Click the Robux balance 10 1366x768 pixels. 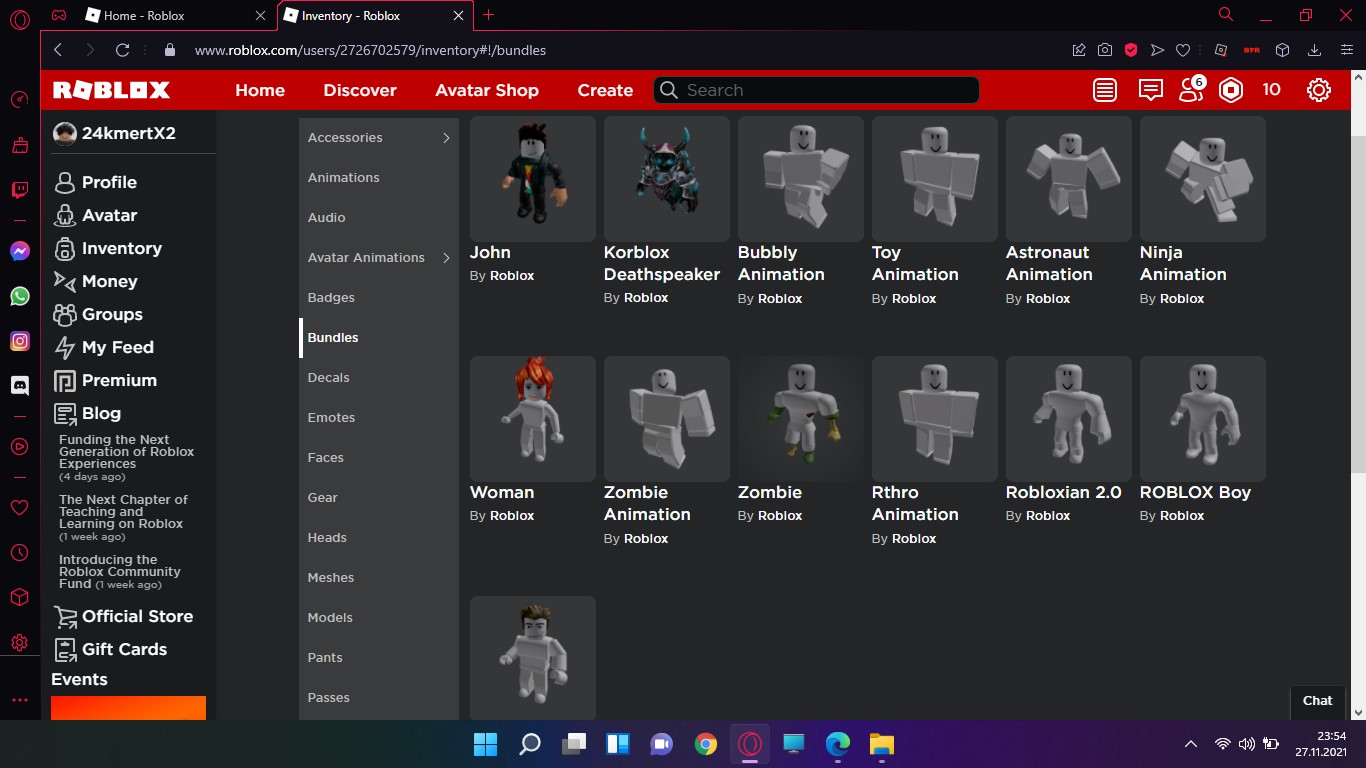[x=1271, y=90]
